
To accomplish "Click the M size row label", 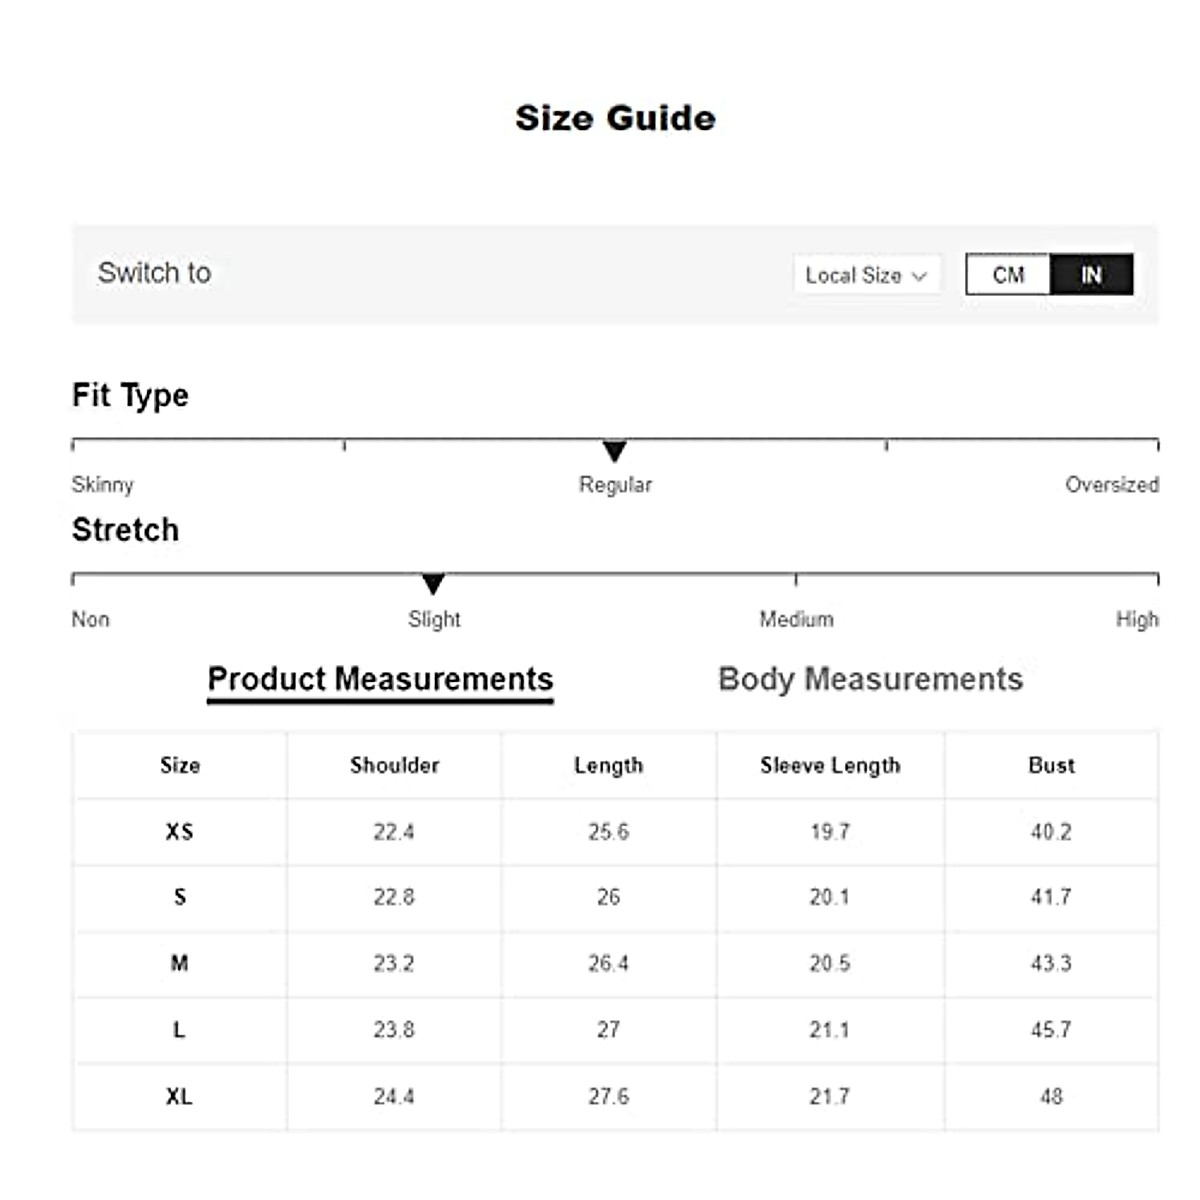I will (x=180, y=964).
